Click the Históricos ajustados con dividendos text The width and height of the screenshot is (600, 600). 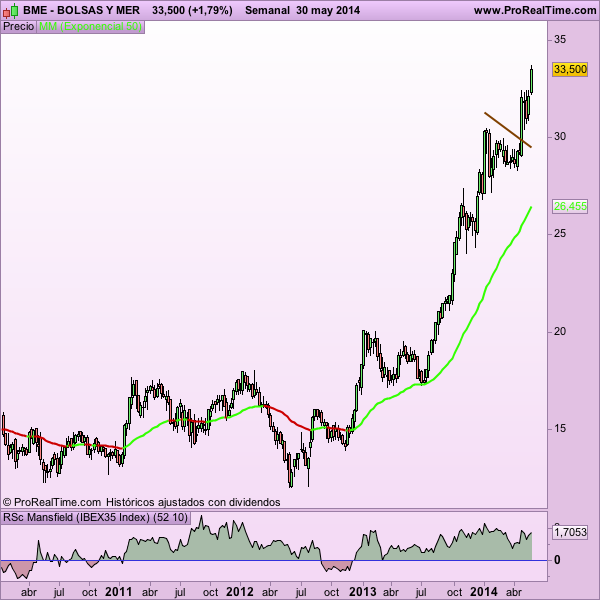pyautogui.click(x=193, y=502)
